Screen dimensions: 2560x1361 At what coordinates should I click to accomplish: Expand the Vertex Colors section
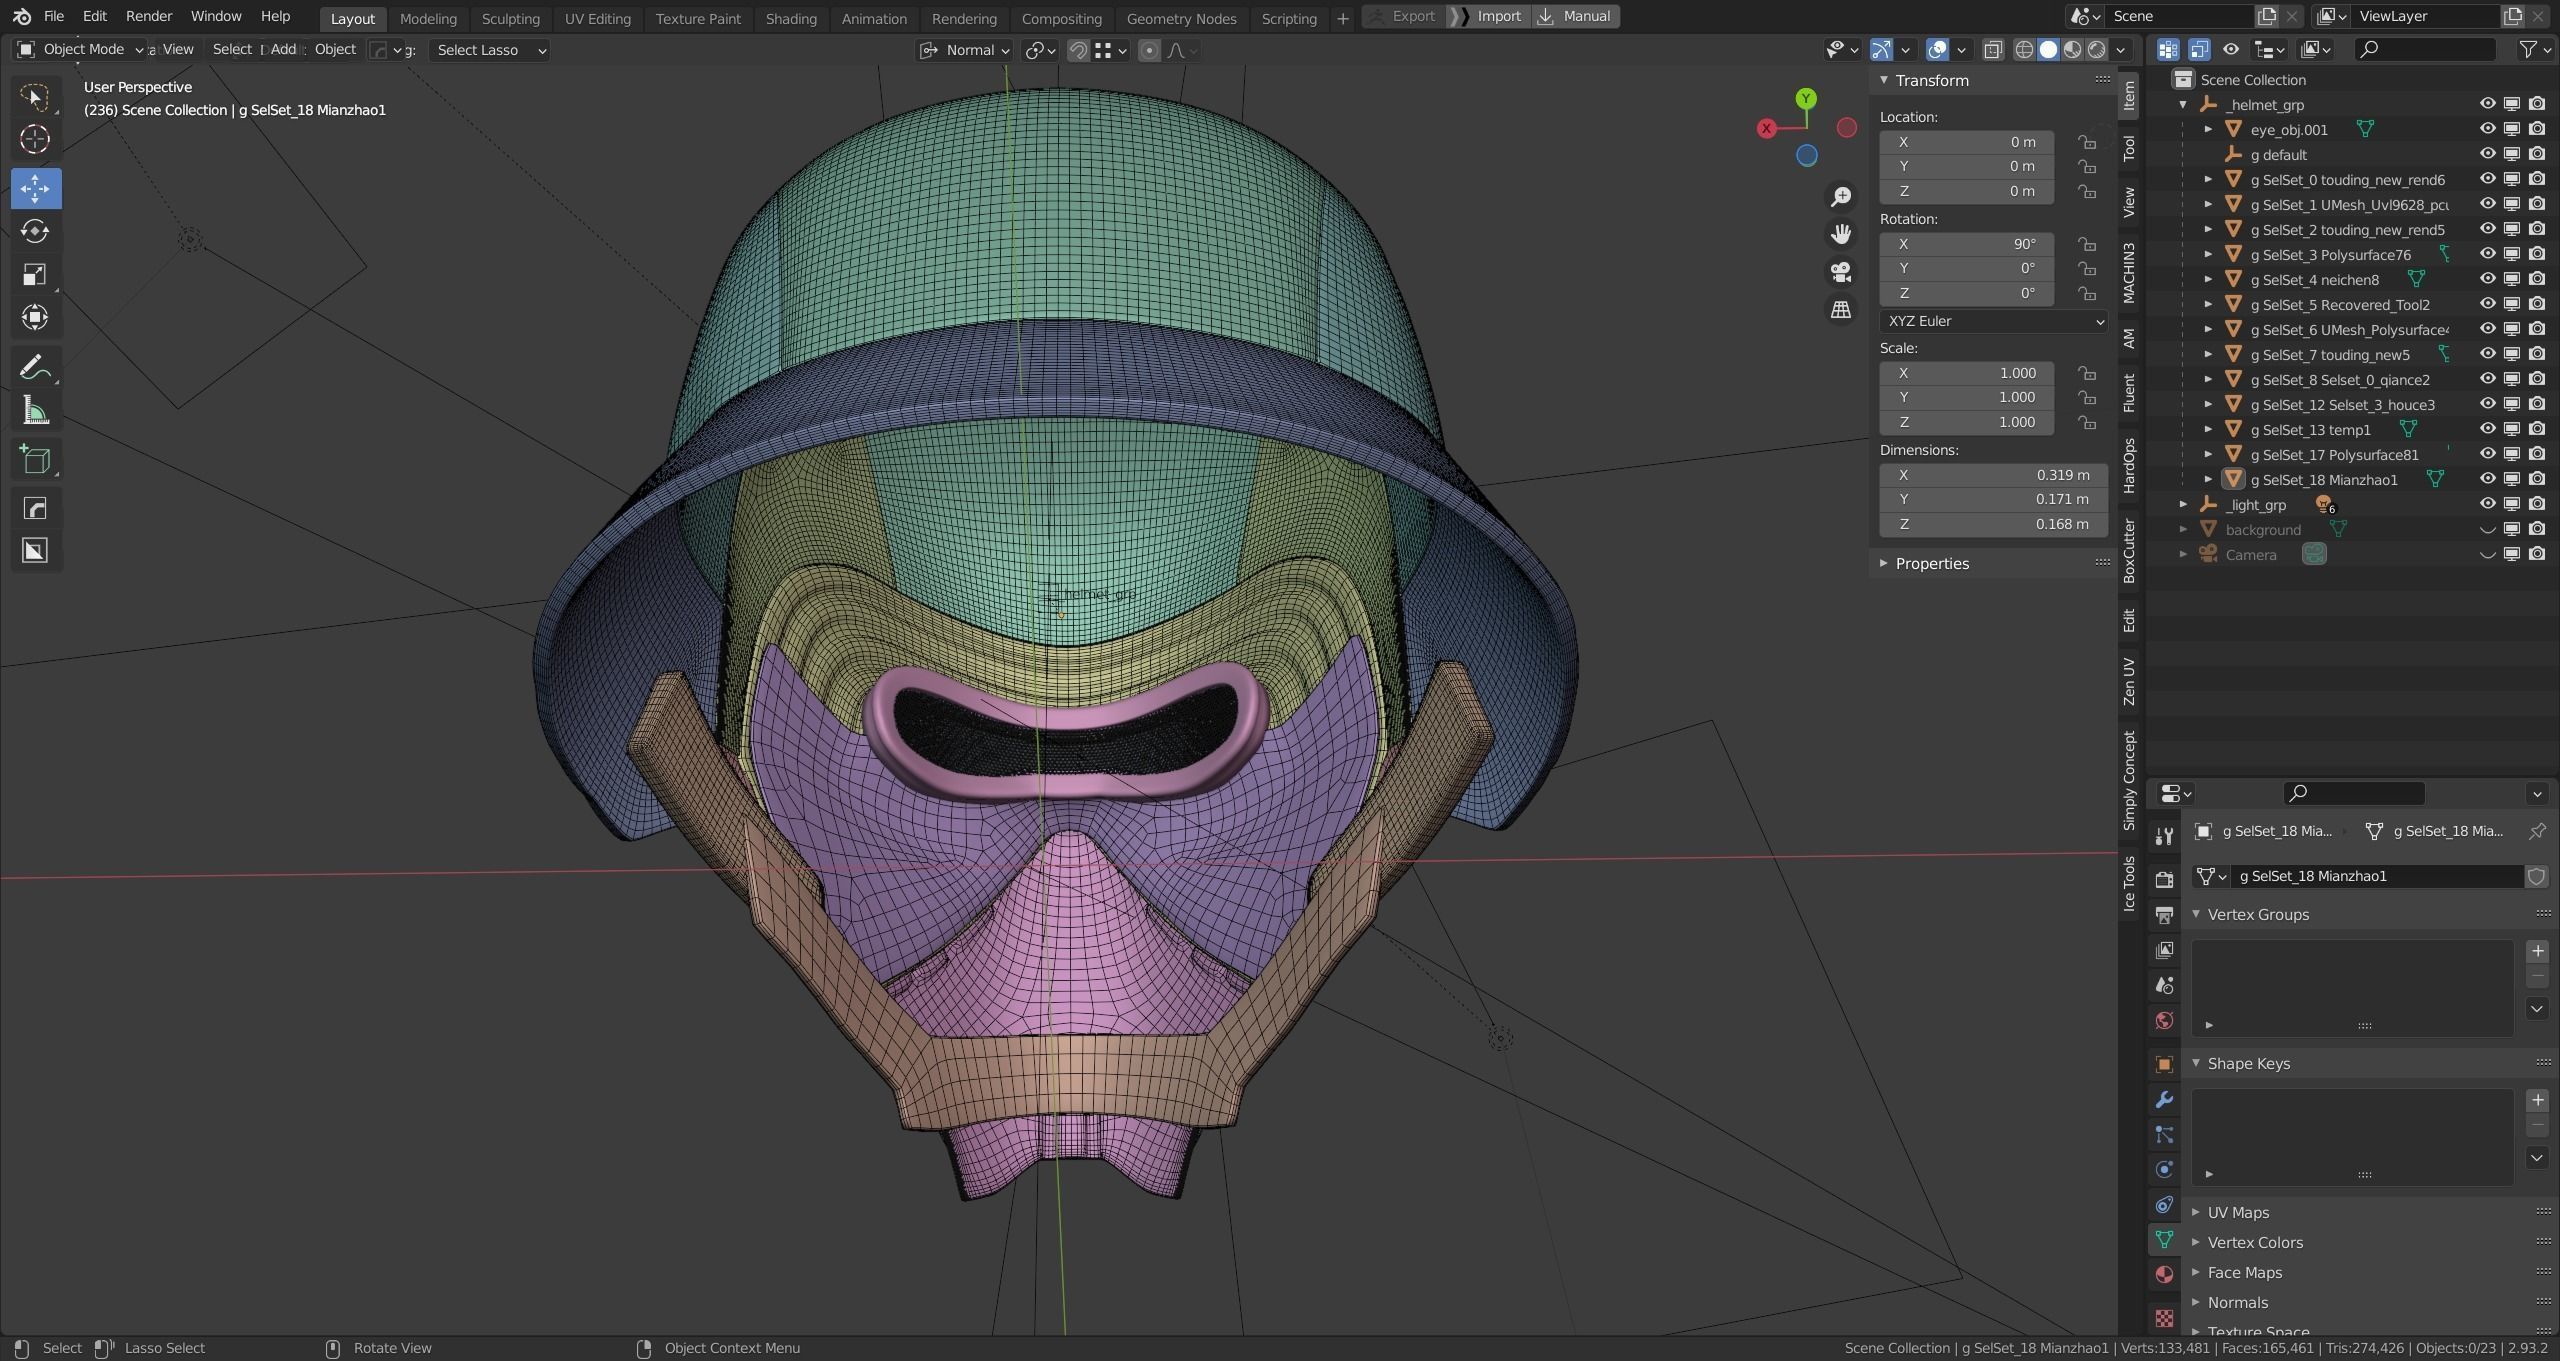pyautogui.click(x=2196, y=1242)
